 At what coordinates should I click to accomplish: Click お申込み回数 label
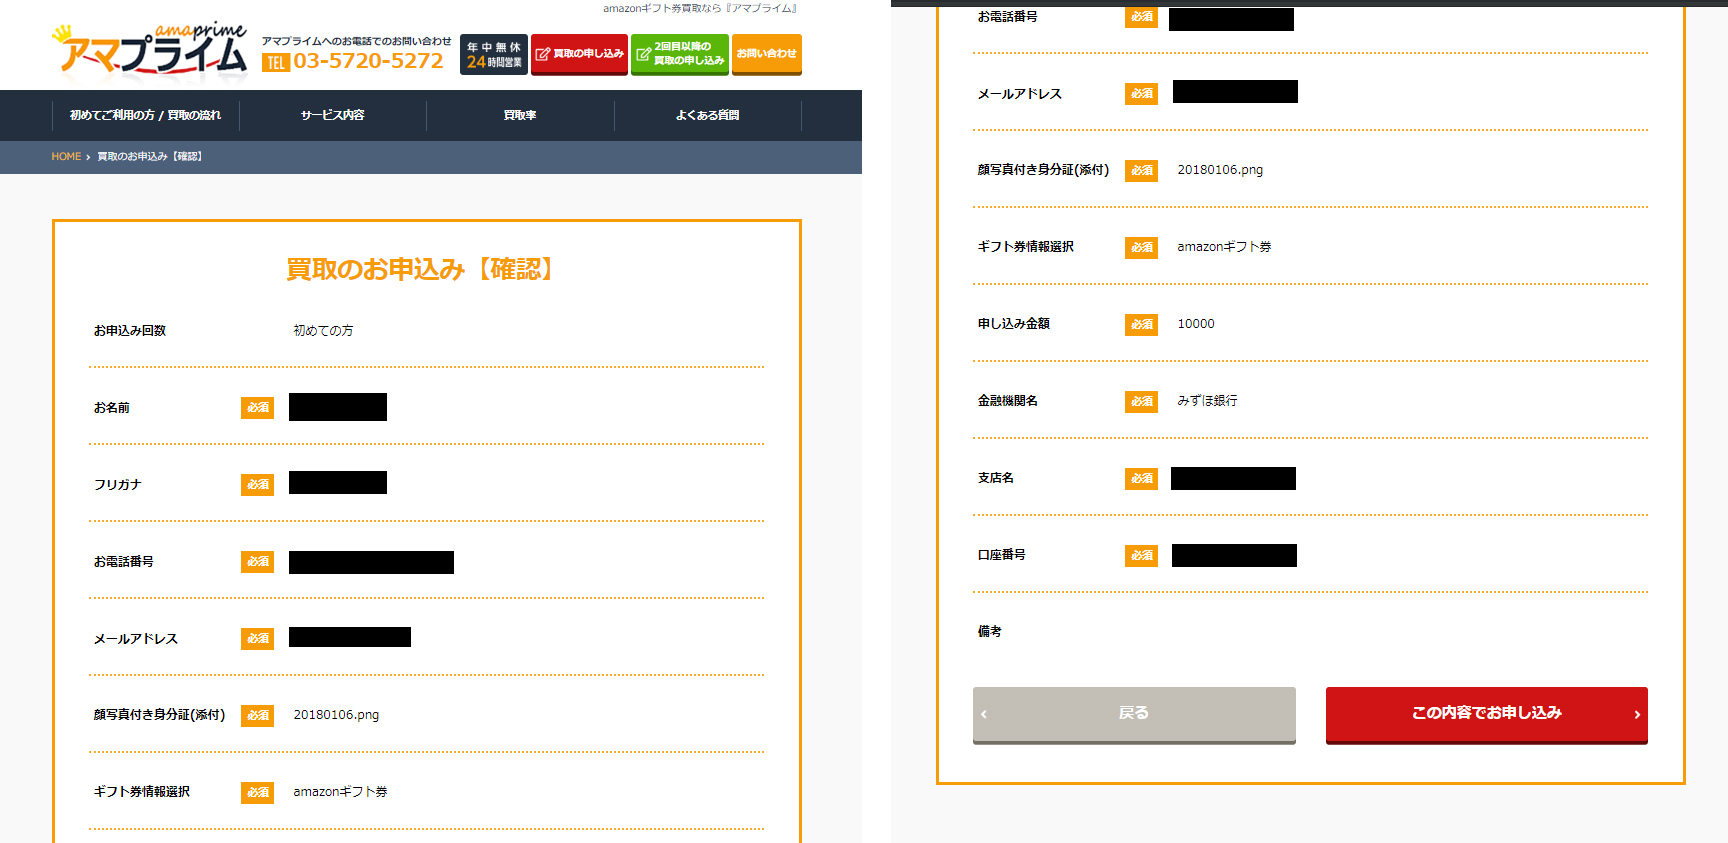pos(130,331)
